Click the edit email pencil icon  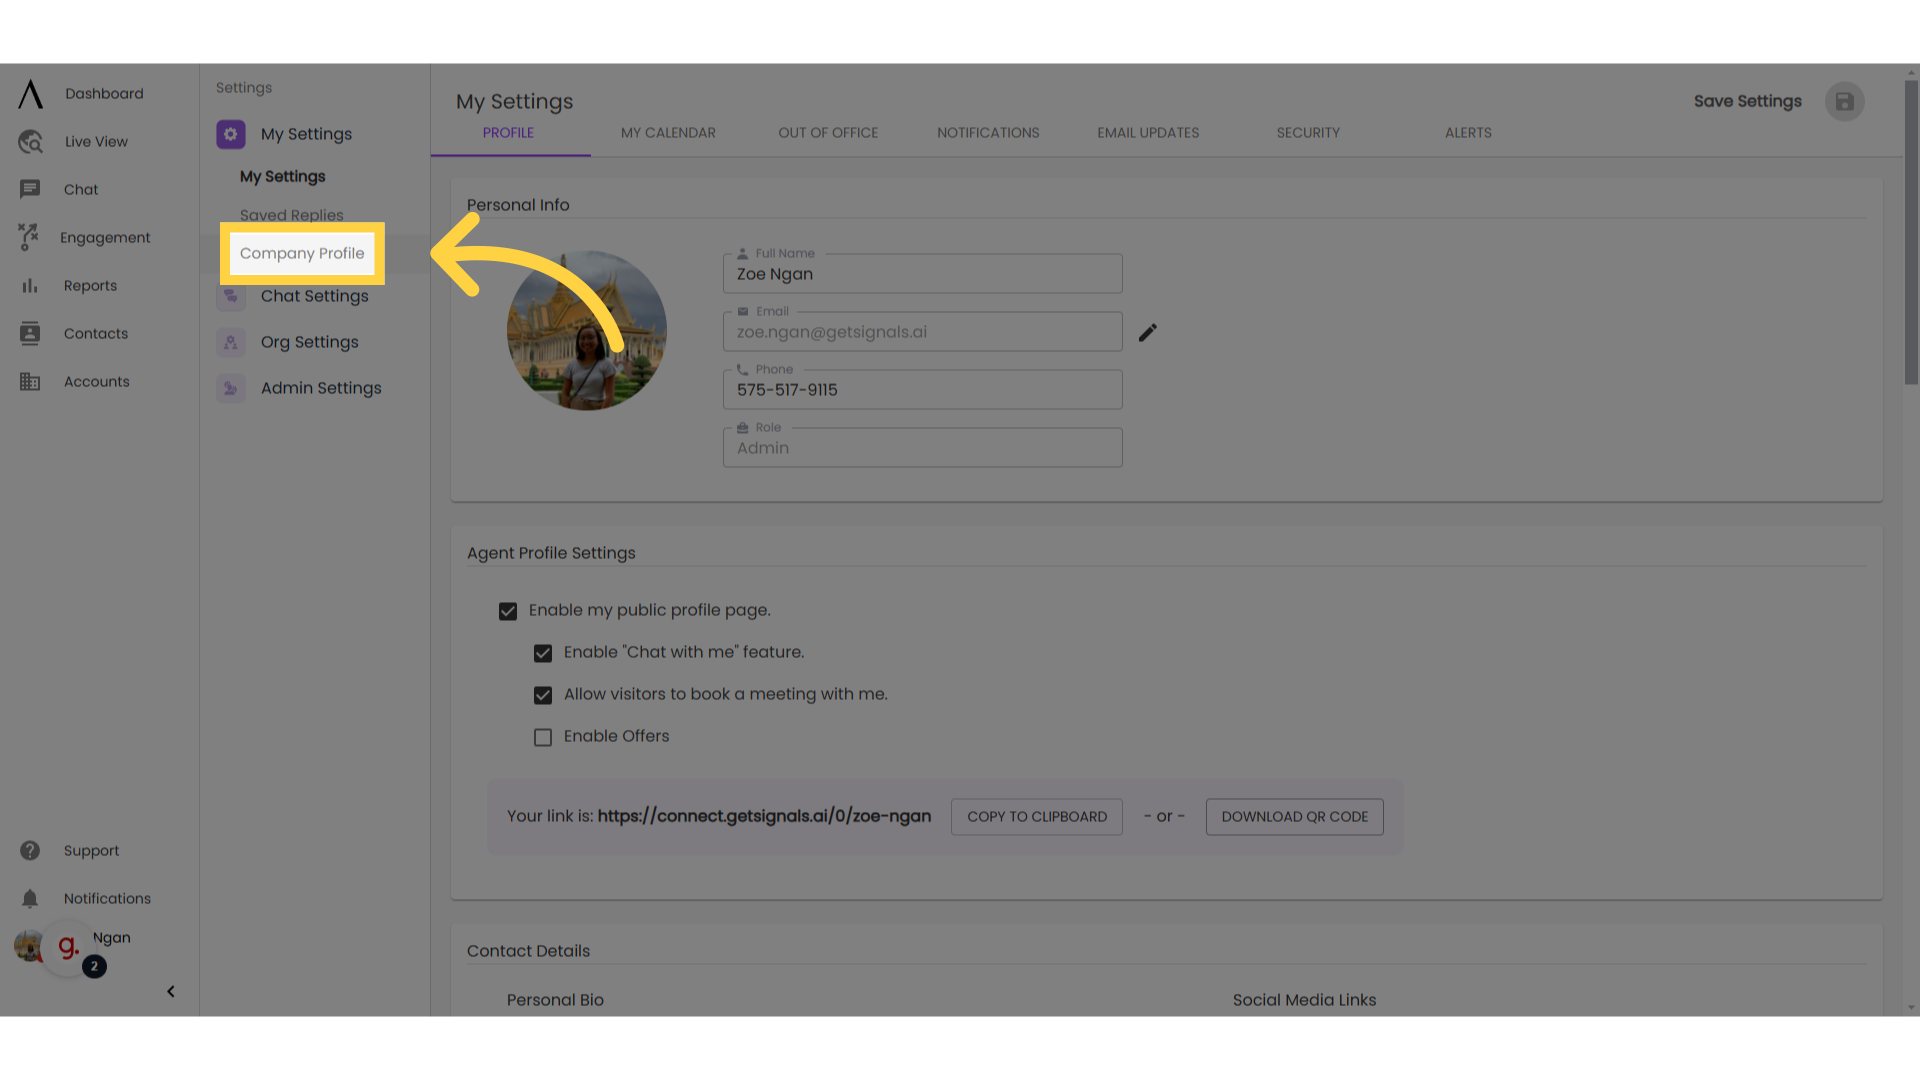click(1146, 332)
